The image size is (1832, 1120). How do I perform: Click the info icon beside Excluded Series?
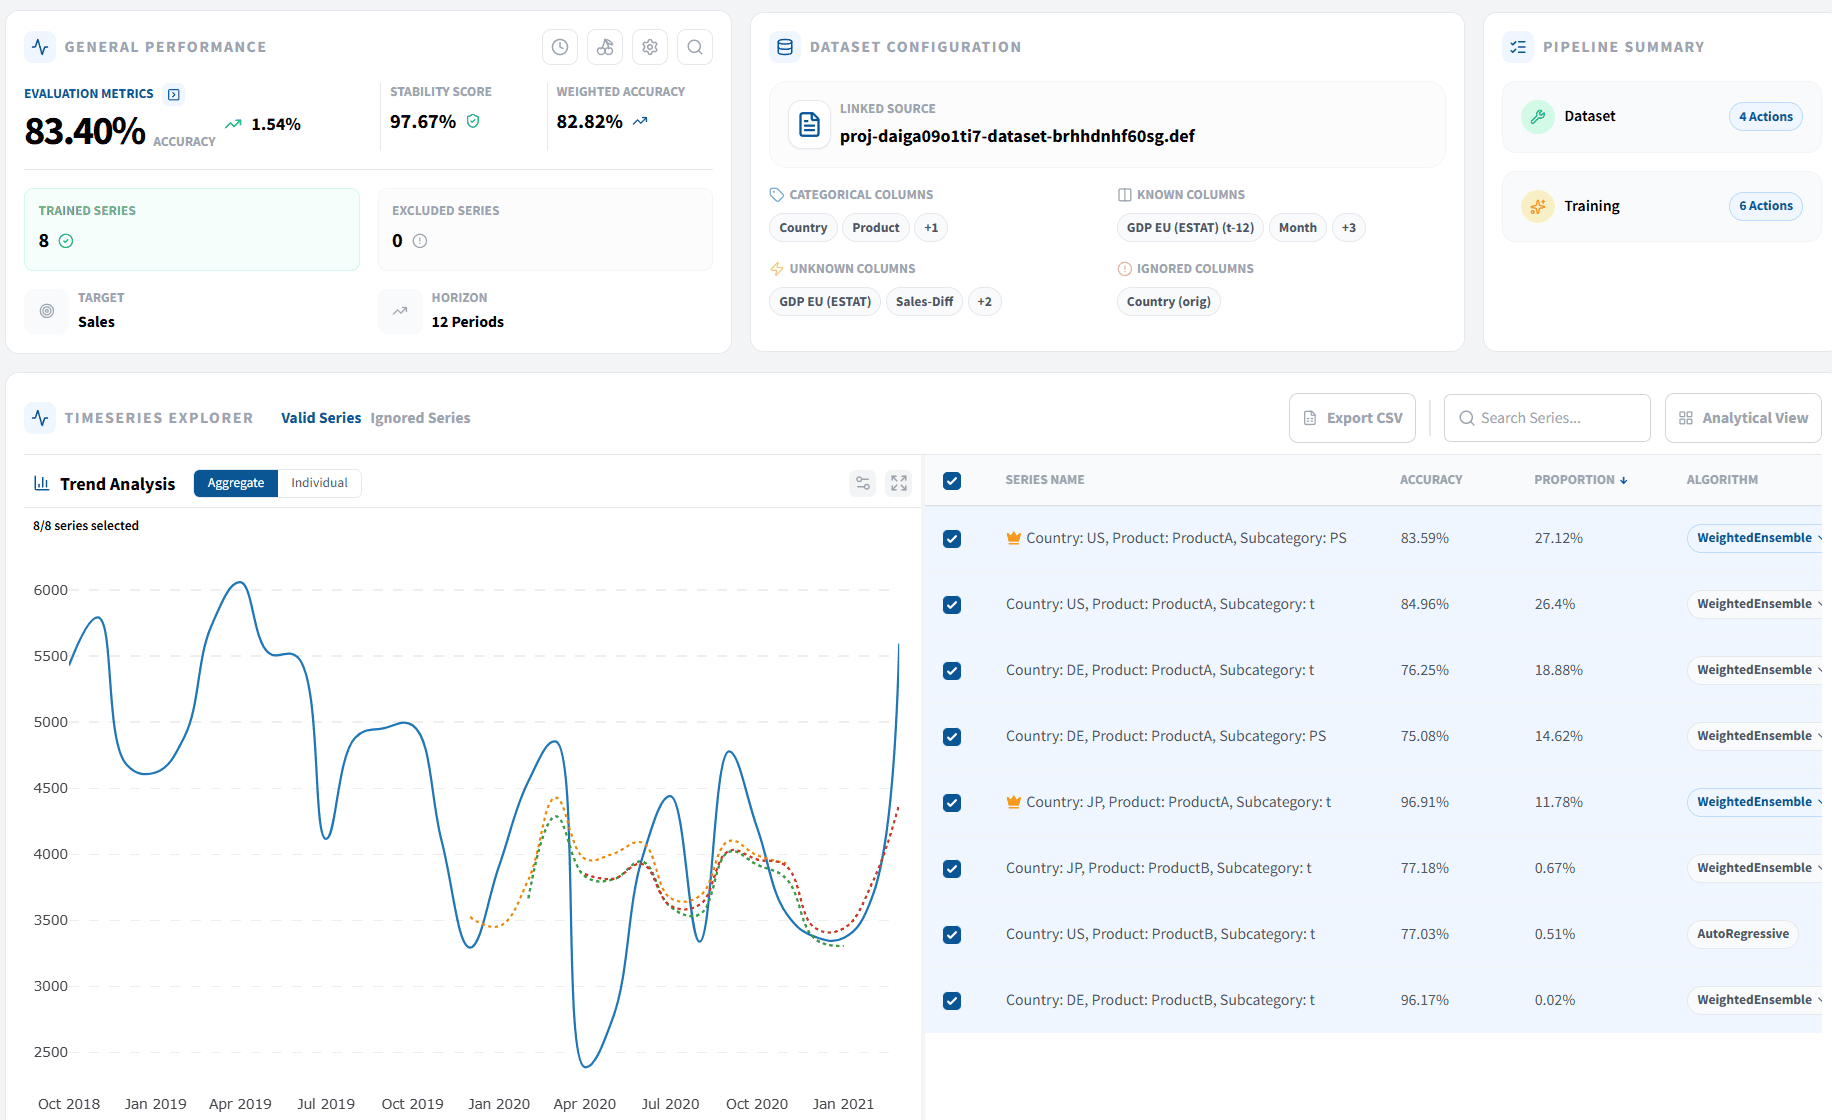[x=420, y=241]
